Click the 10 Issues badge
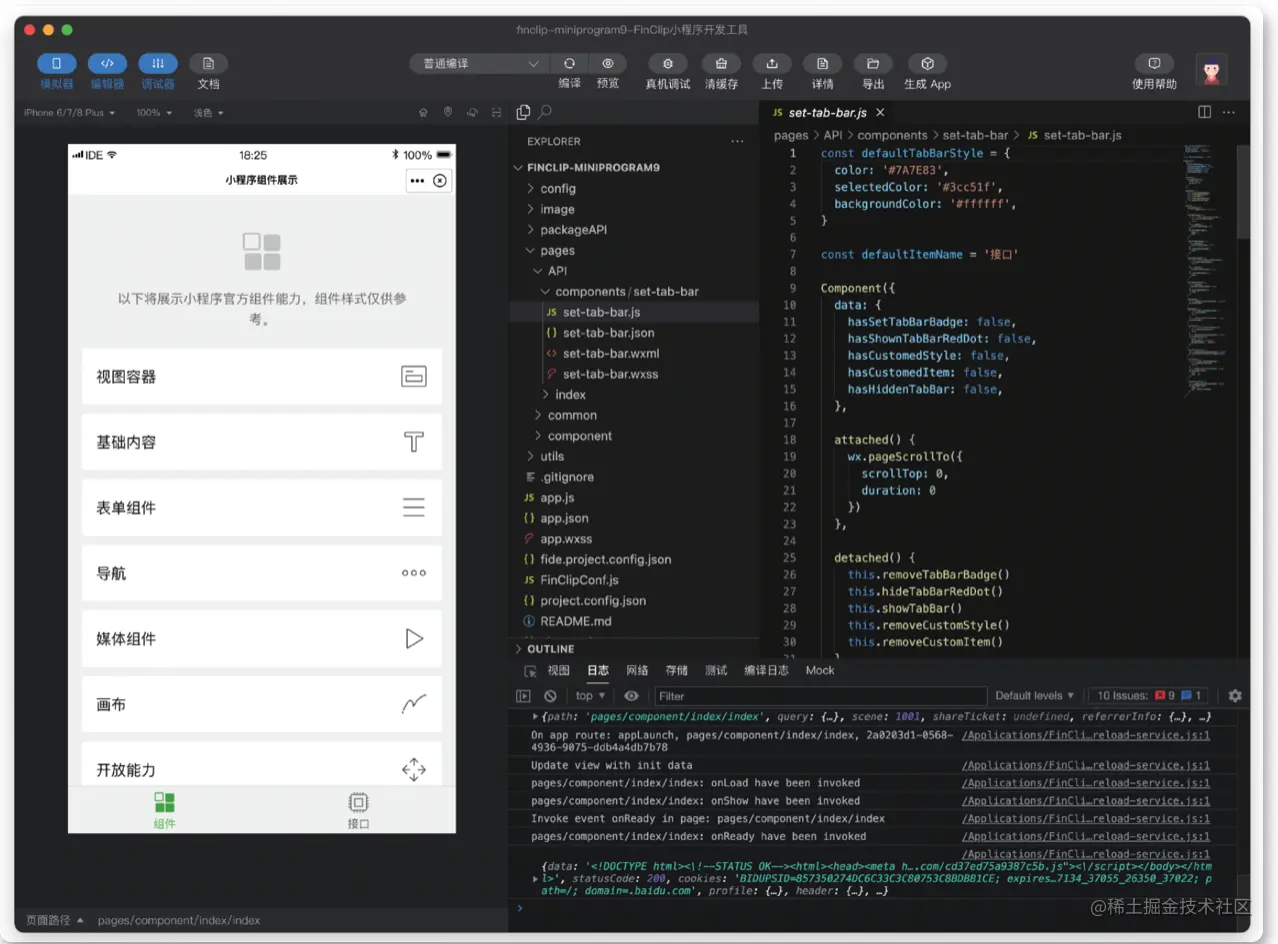 coord(1150,696)
